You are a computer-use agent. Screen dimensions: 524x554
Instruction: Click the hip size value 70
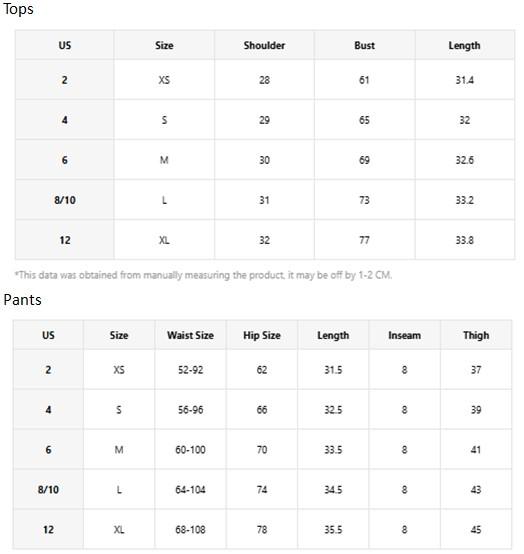[262, 450]
